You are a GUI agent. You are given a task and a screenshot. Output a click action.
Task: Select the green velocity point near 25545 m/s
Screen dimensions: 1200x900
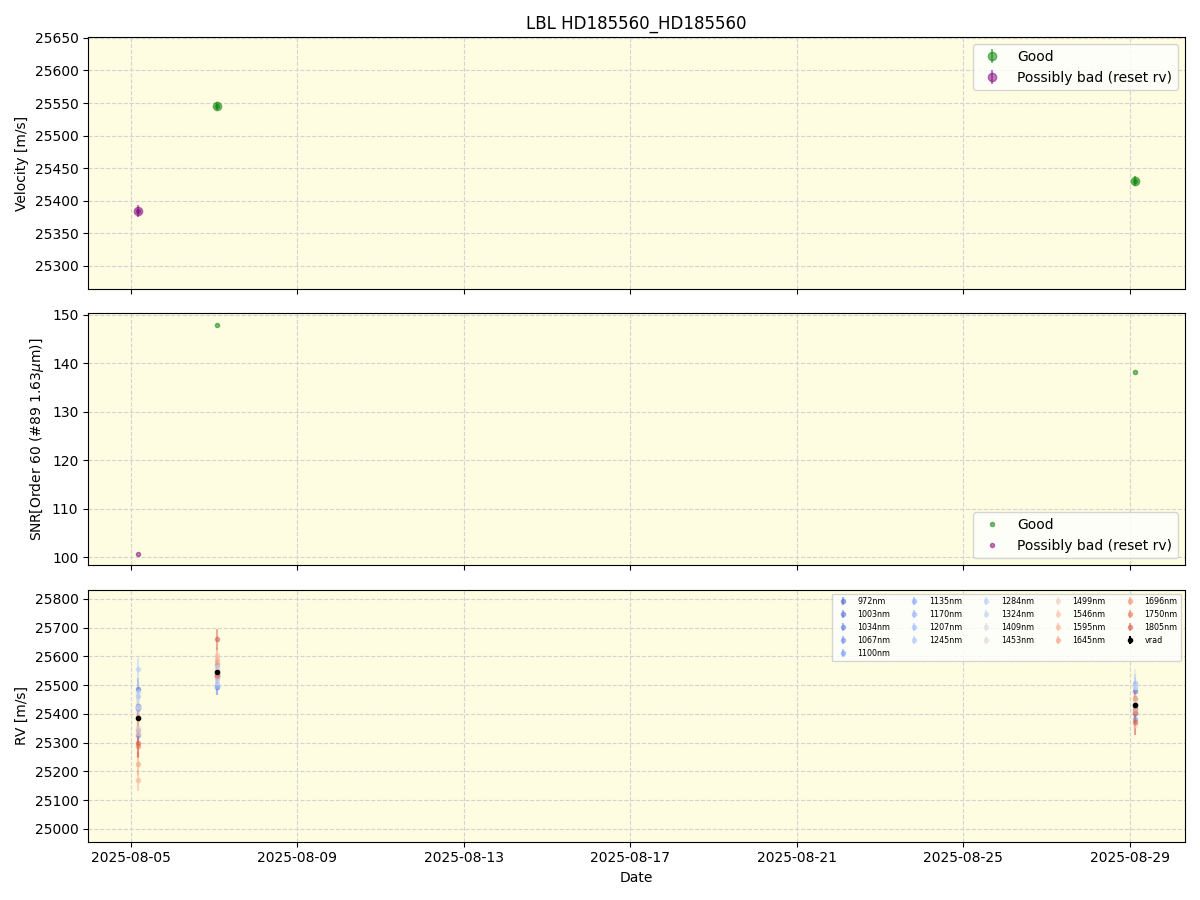[217, 106]
